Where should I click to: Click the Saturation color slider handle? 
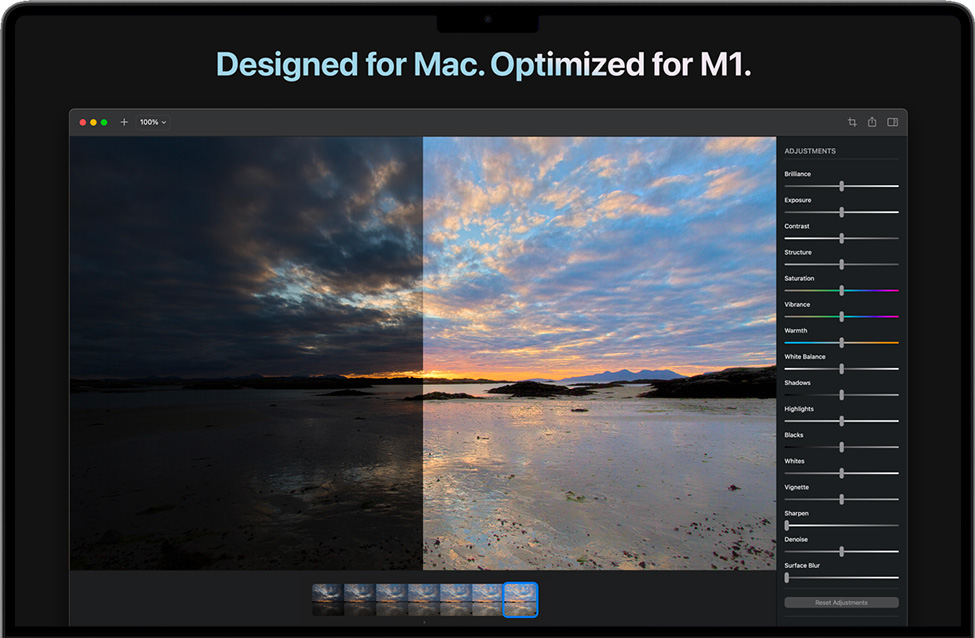(x=842, y=290)
